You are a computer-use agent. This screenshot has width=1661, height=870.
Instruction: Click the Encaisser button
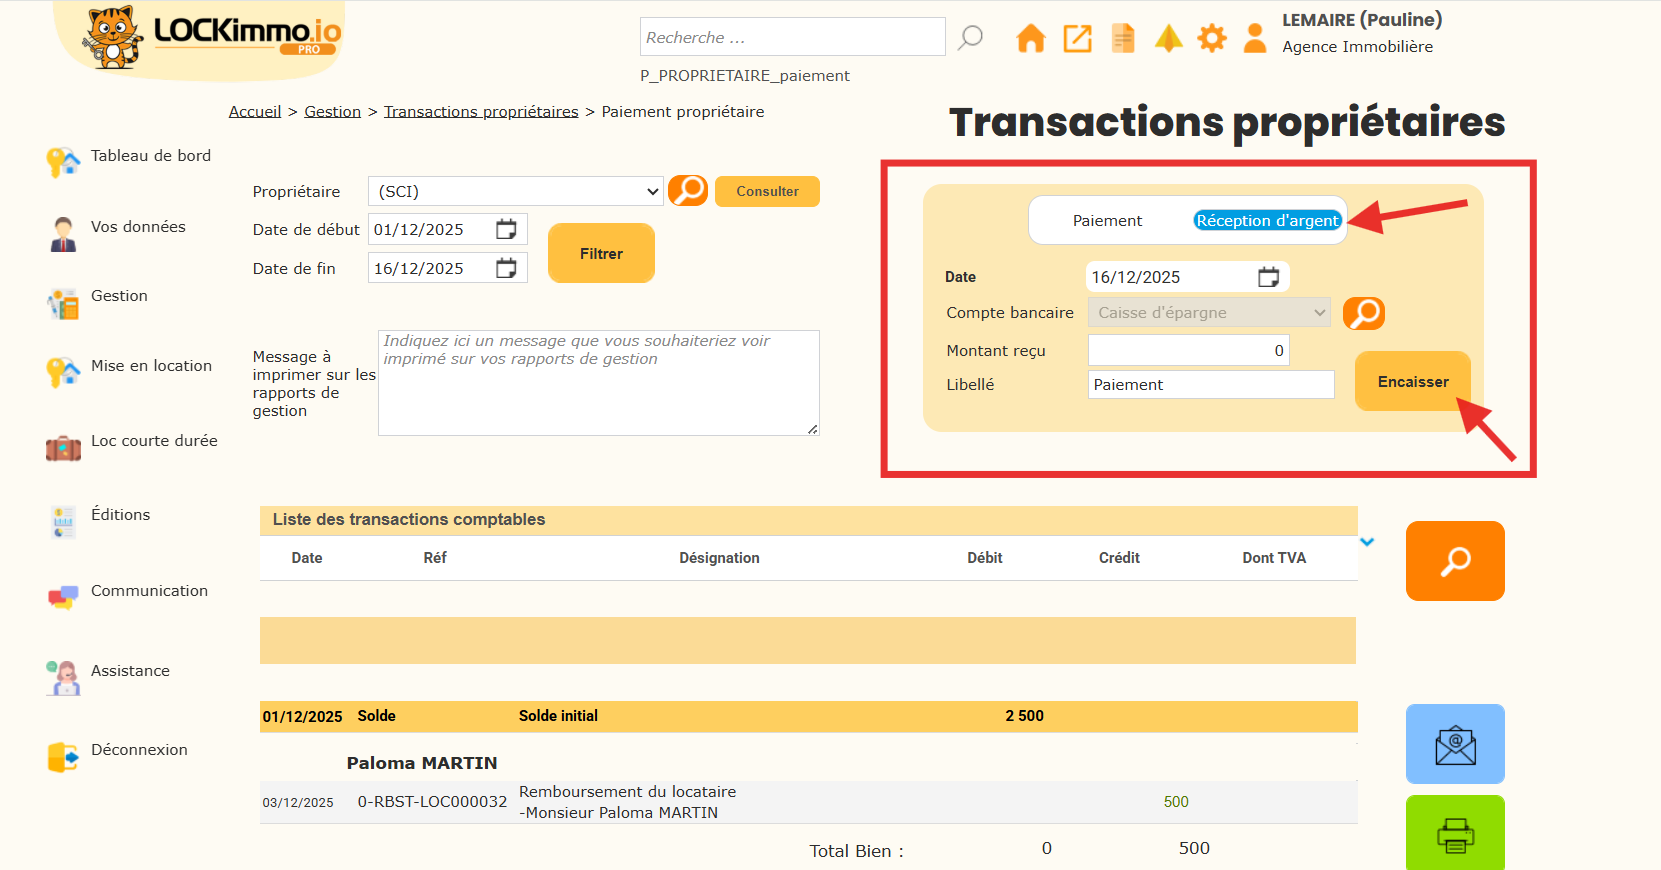tap(1412, 382)
